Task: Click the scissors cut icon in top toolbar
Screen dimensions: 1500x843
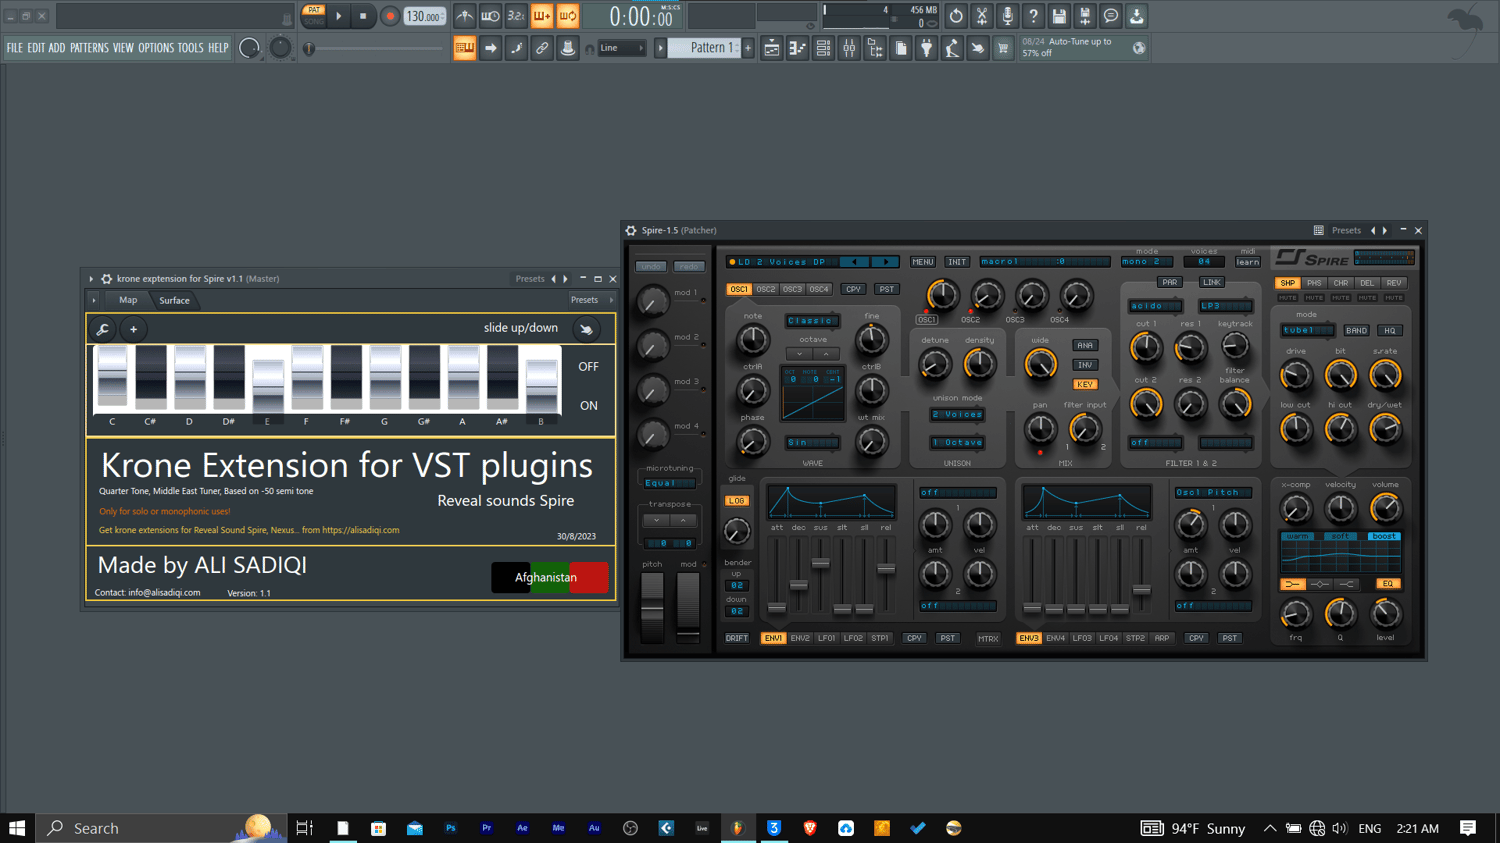Action: (x=982, y=16)
